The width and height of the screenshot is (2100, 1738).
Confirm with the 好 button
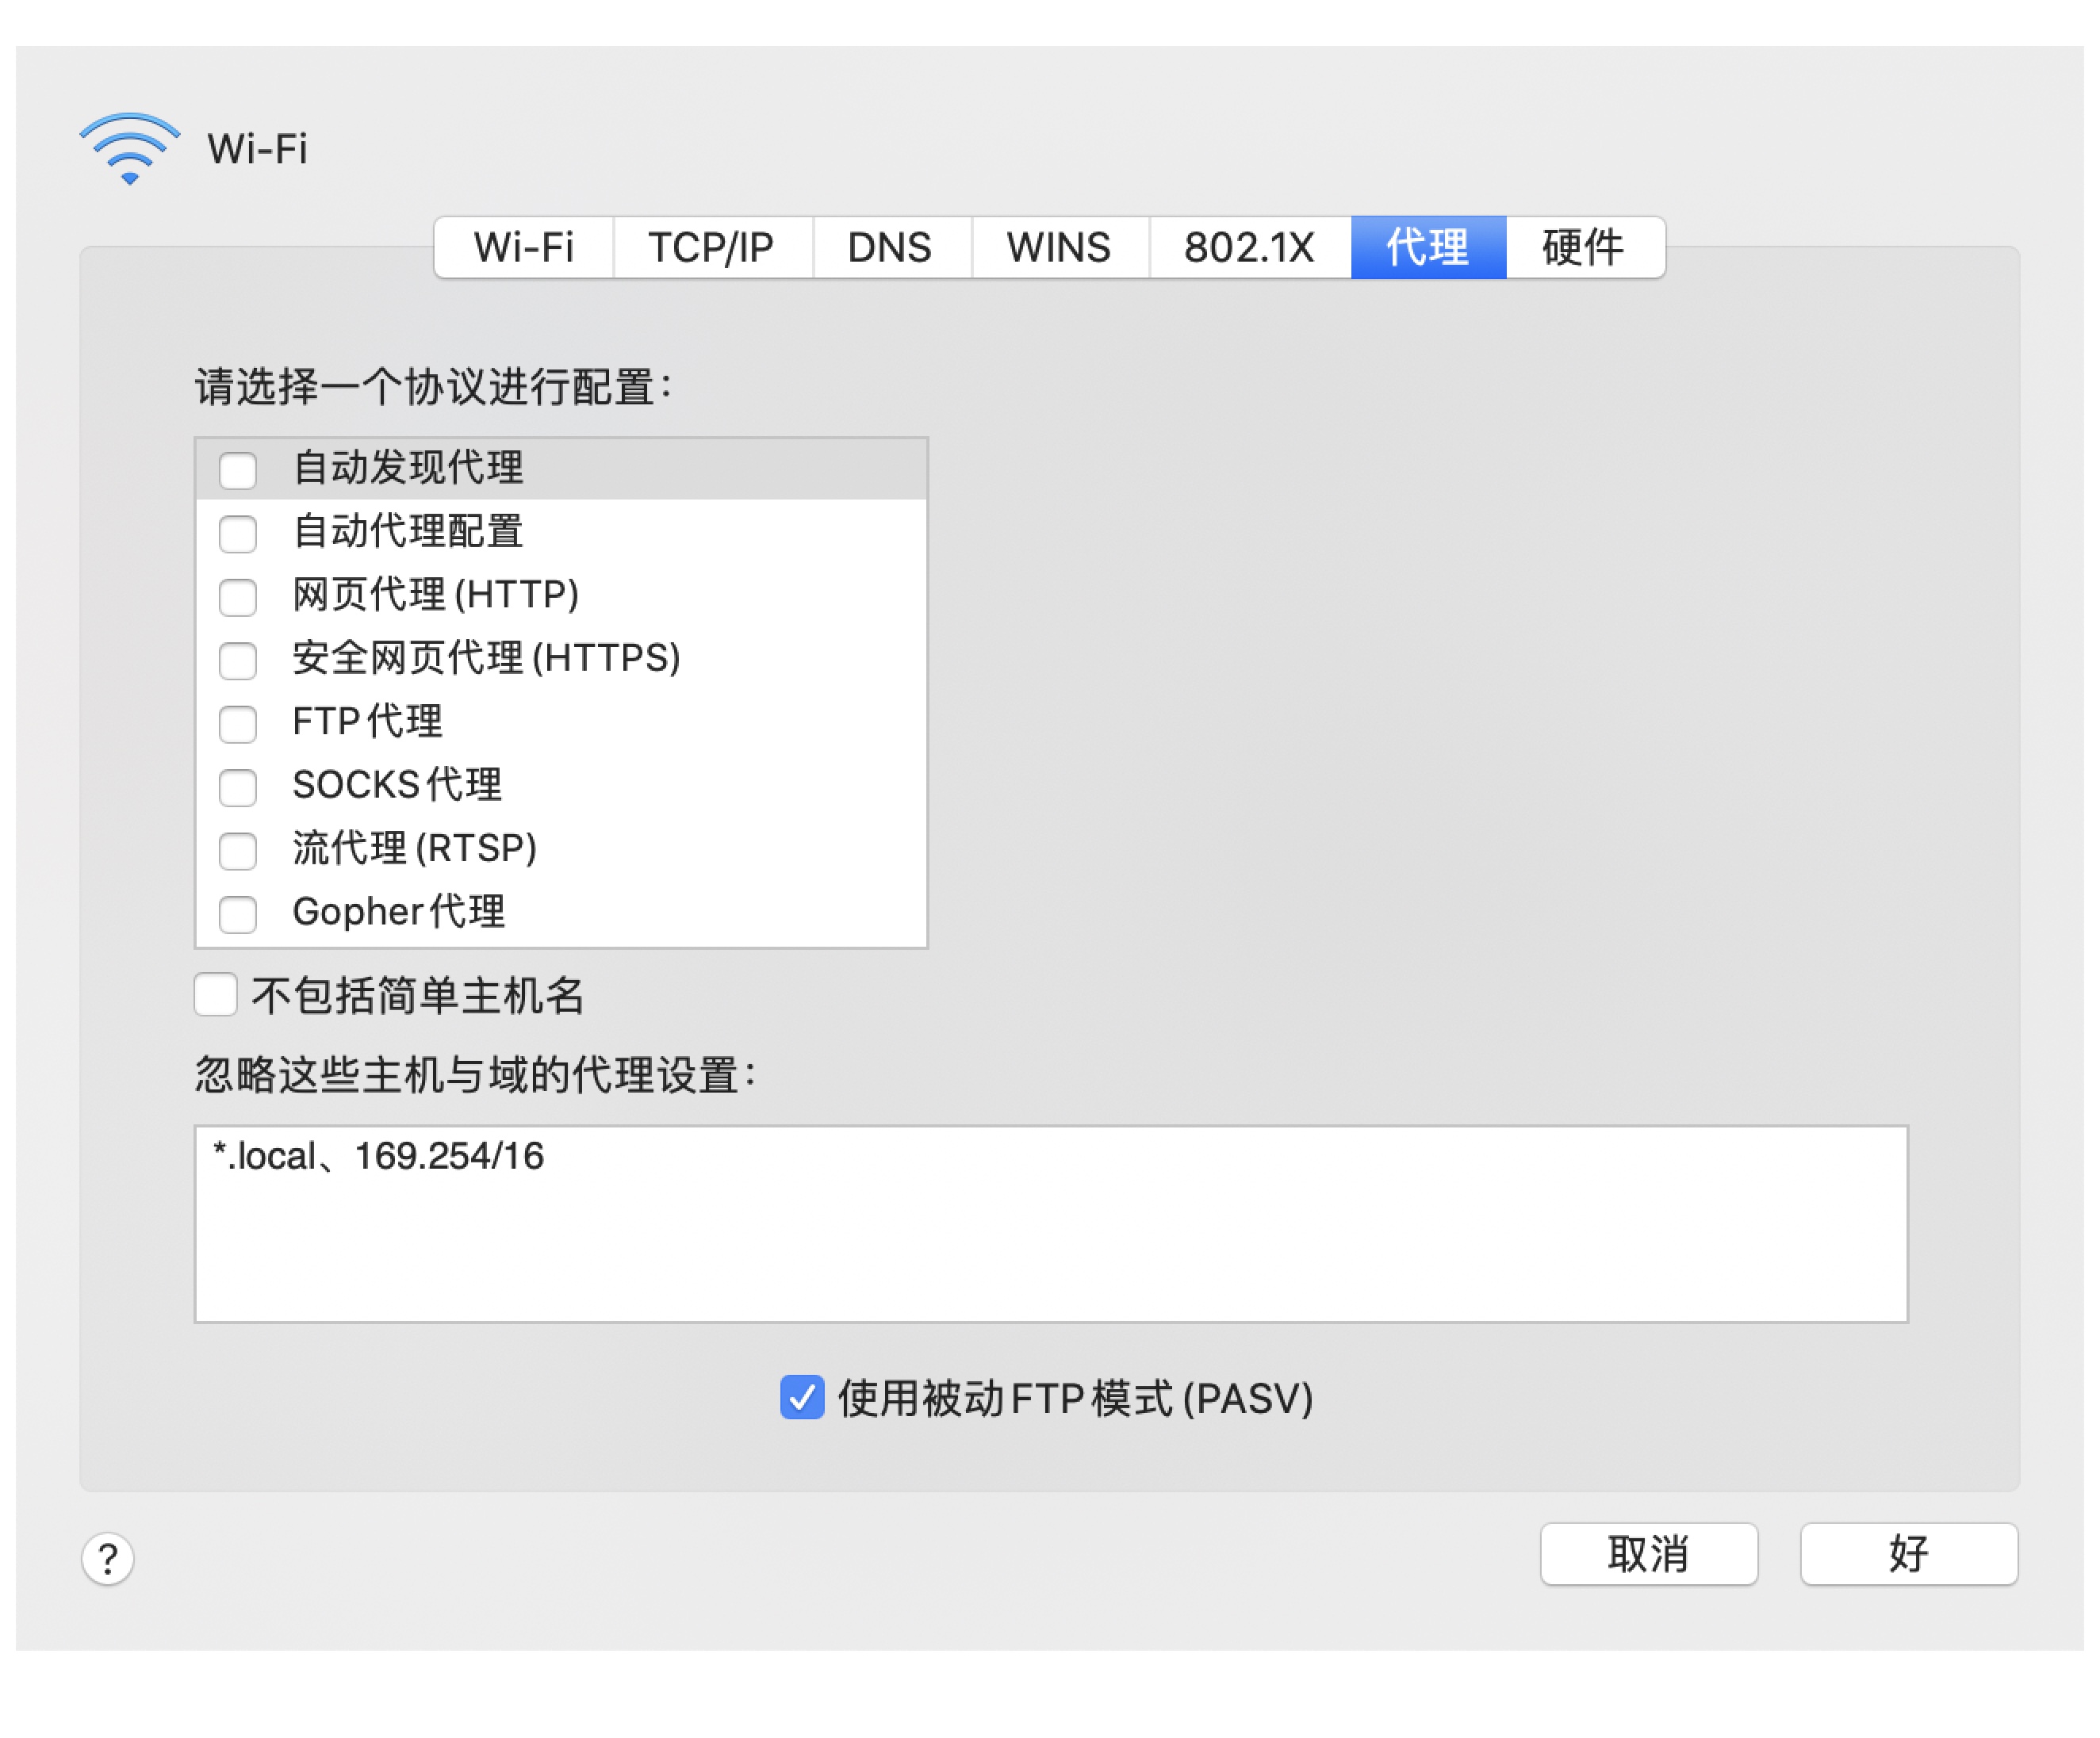[1908, 1553]
